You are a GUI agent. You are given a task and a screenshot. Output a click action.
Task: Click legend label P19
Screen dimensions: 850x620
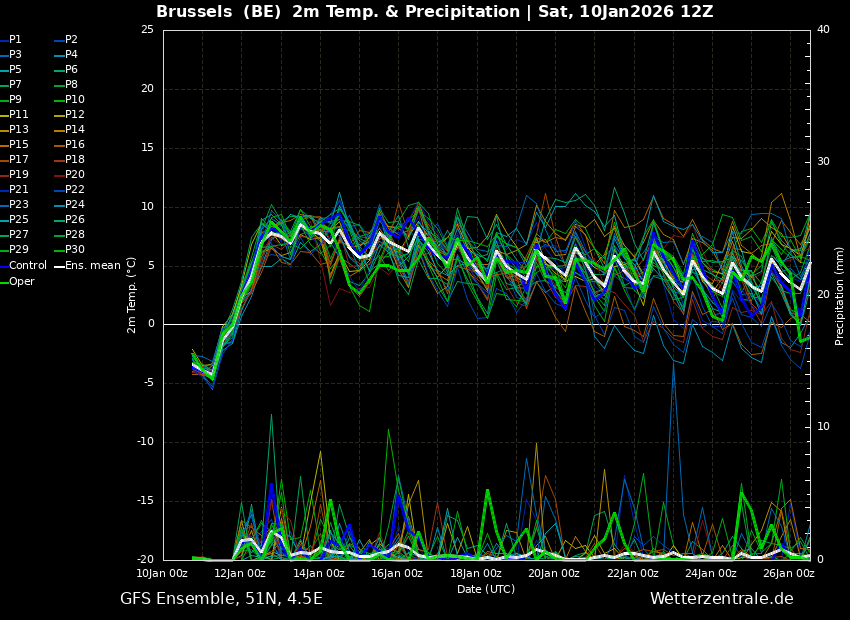pyautogui.click(x=18, y=175)
